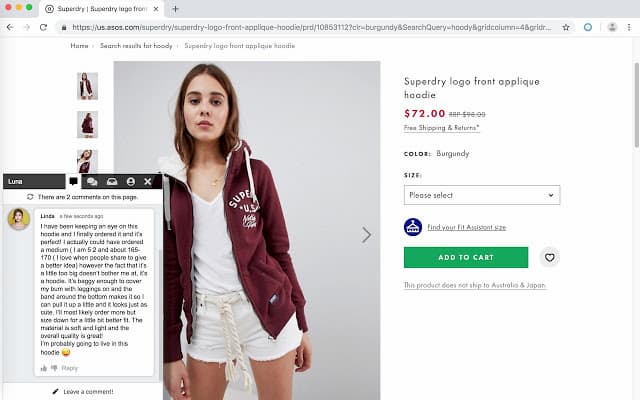The height and width of the screenshot is (400, 640).
Task: Go to Search results for hoody breadcrumb
Action: (x=136, y=46)
